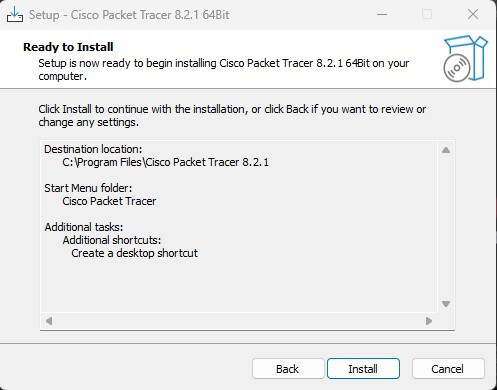Click the box and disc setup graphic
This screenshot has width=497, height=390.
point(465,58)
